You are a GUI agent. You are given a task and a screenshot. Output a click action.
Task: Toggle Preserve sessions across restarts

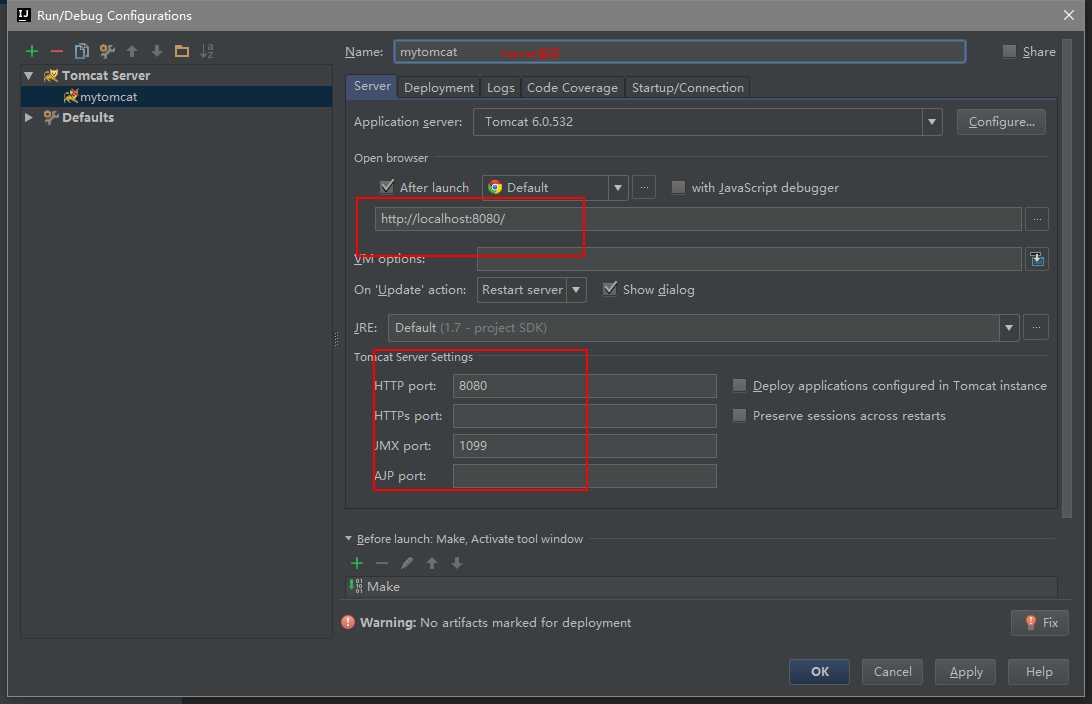tap(739, 416)
